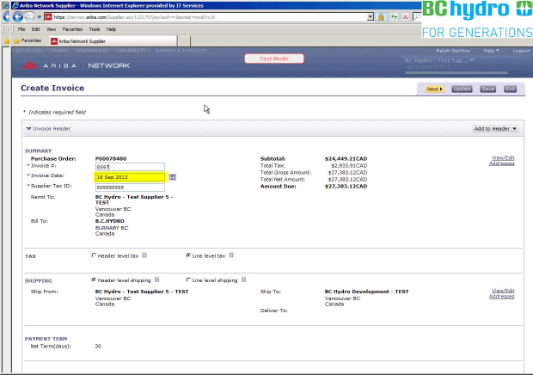Click the refresh icon in address bar

(394, 17)
